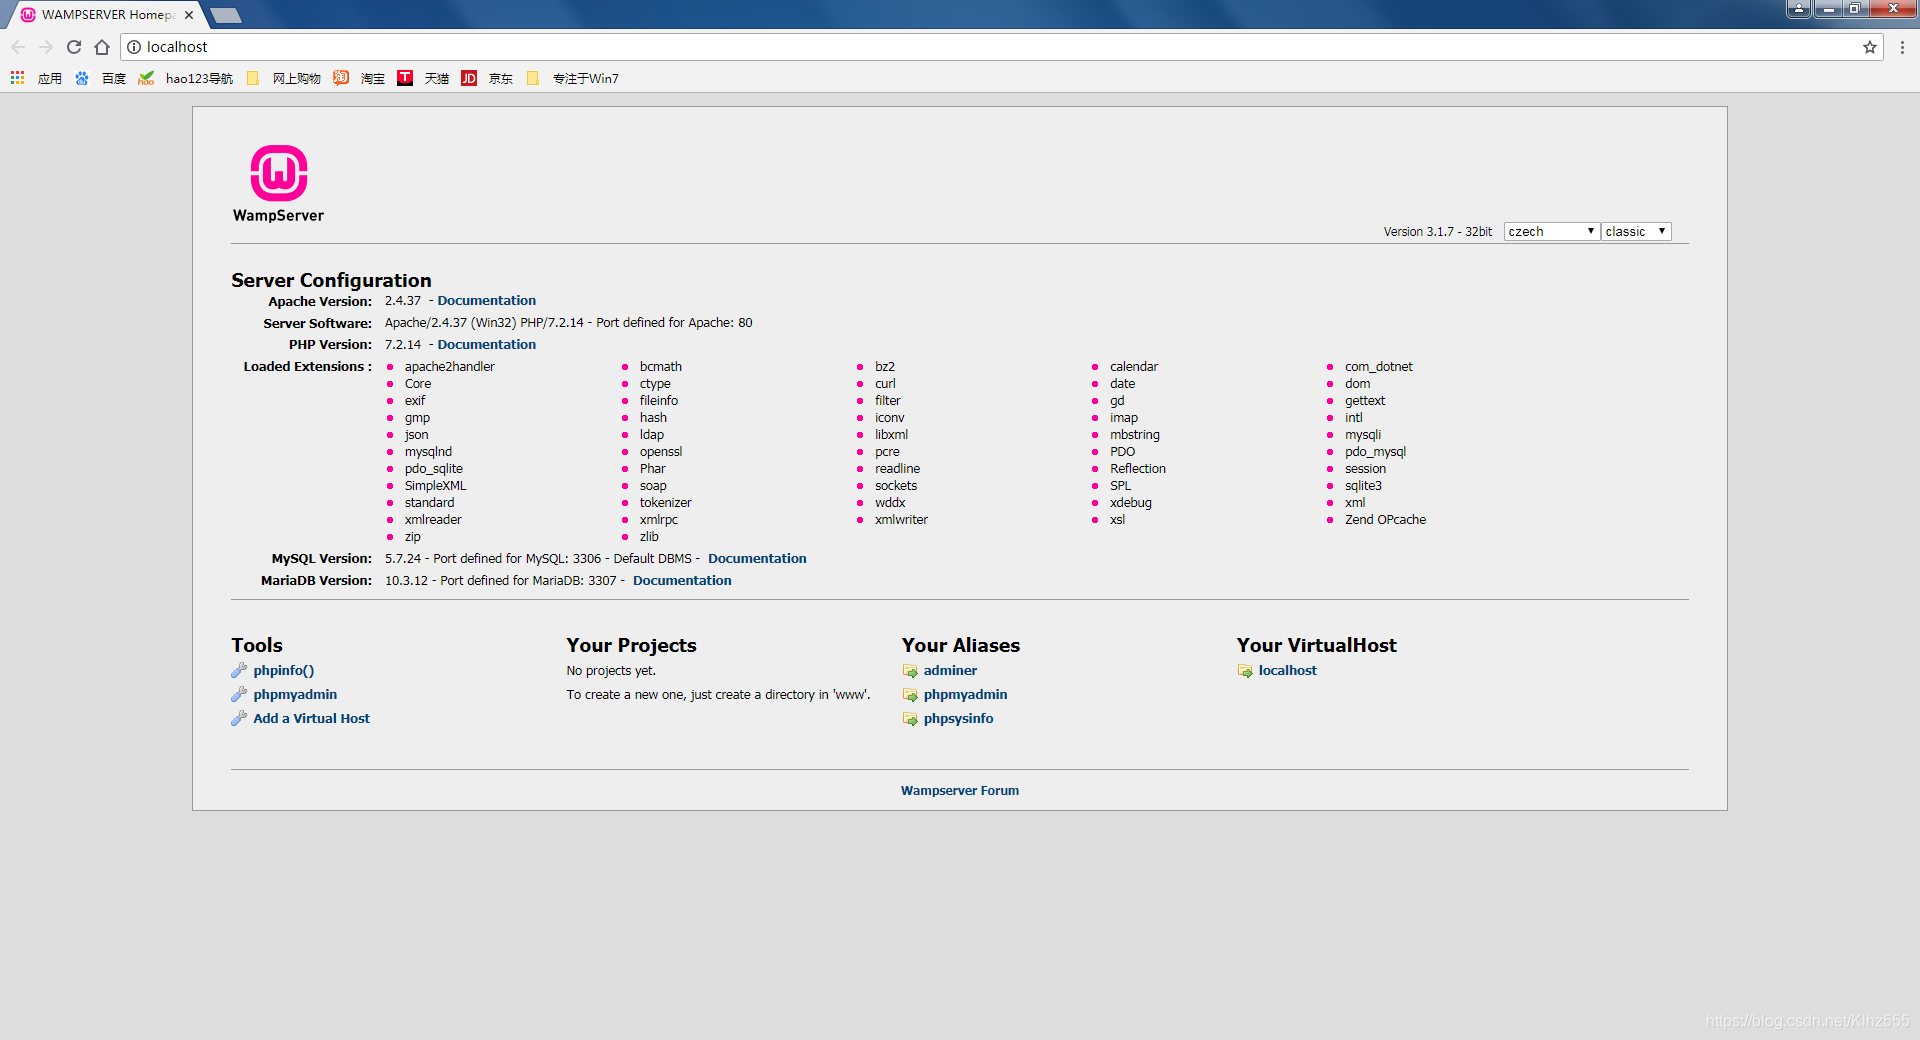Click folder icon beside phpmyadmin alias
This screenshot has width=1920, height=1040.
coord(910,695)
